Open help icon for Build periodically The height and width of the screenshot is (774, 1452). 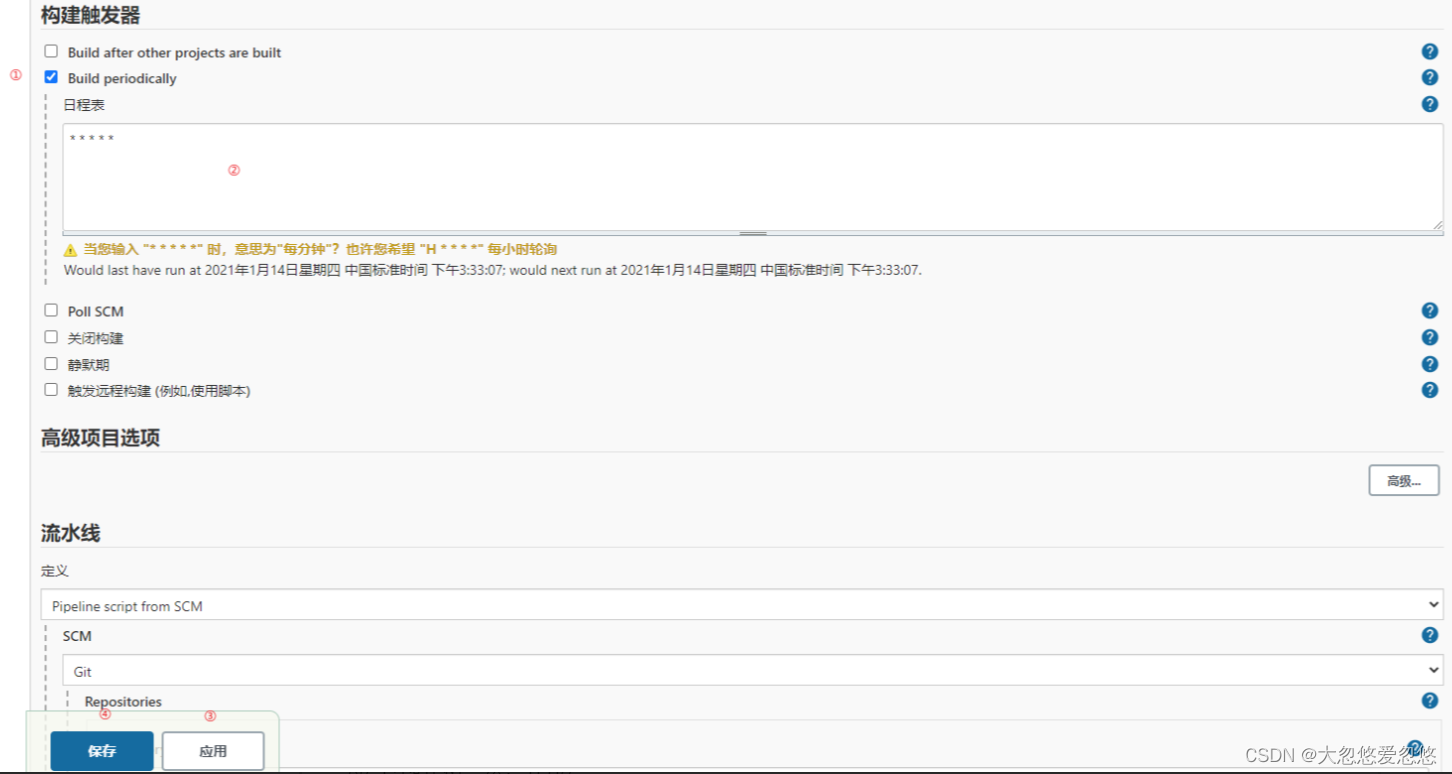tap(1430, 78)
